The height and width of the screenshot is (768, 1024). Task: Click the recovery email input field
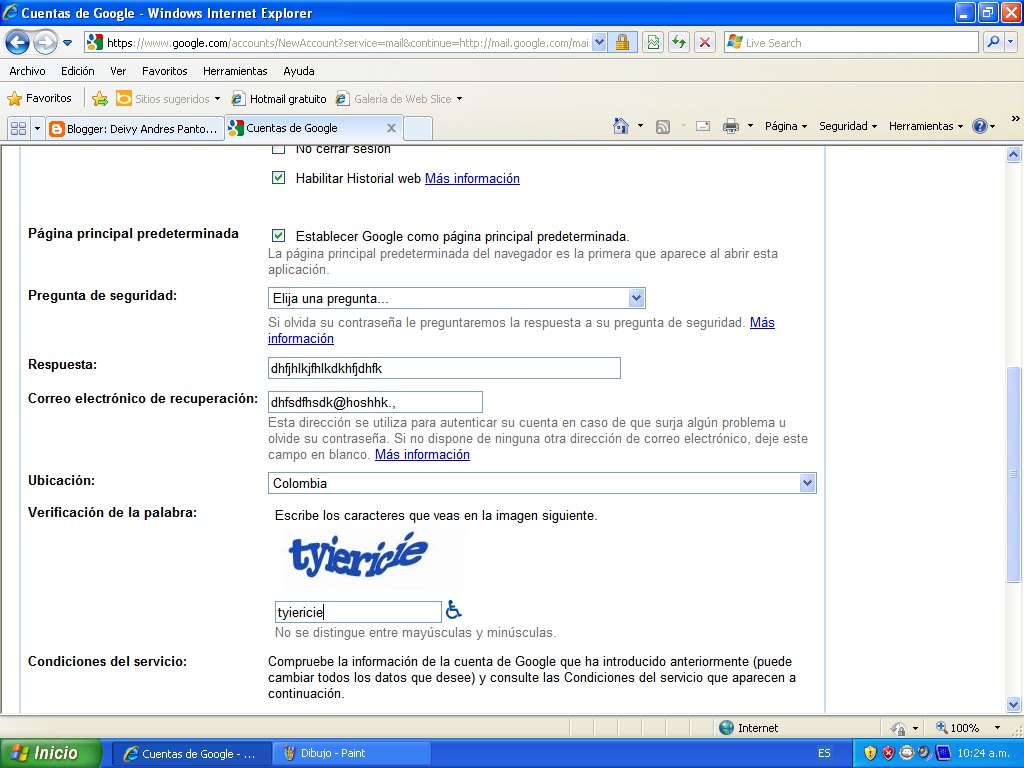coord(376,402)
